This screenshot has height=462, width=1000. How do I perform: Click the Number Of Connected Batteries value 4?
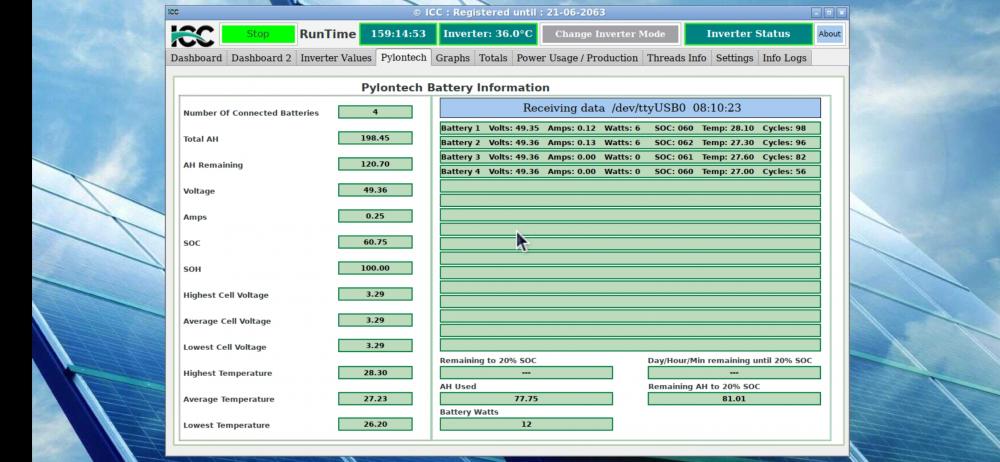pos(375,112)
